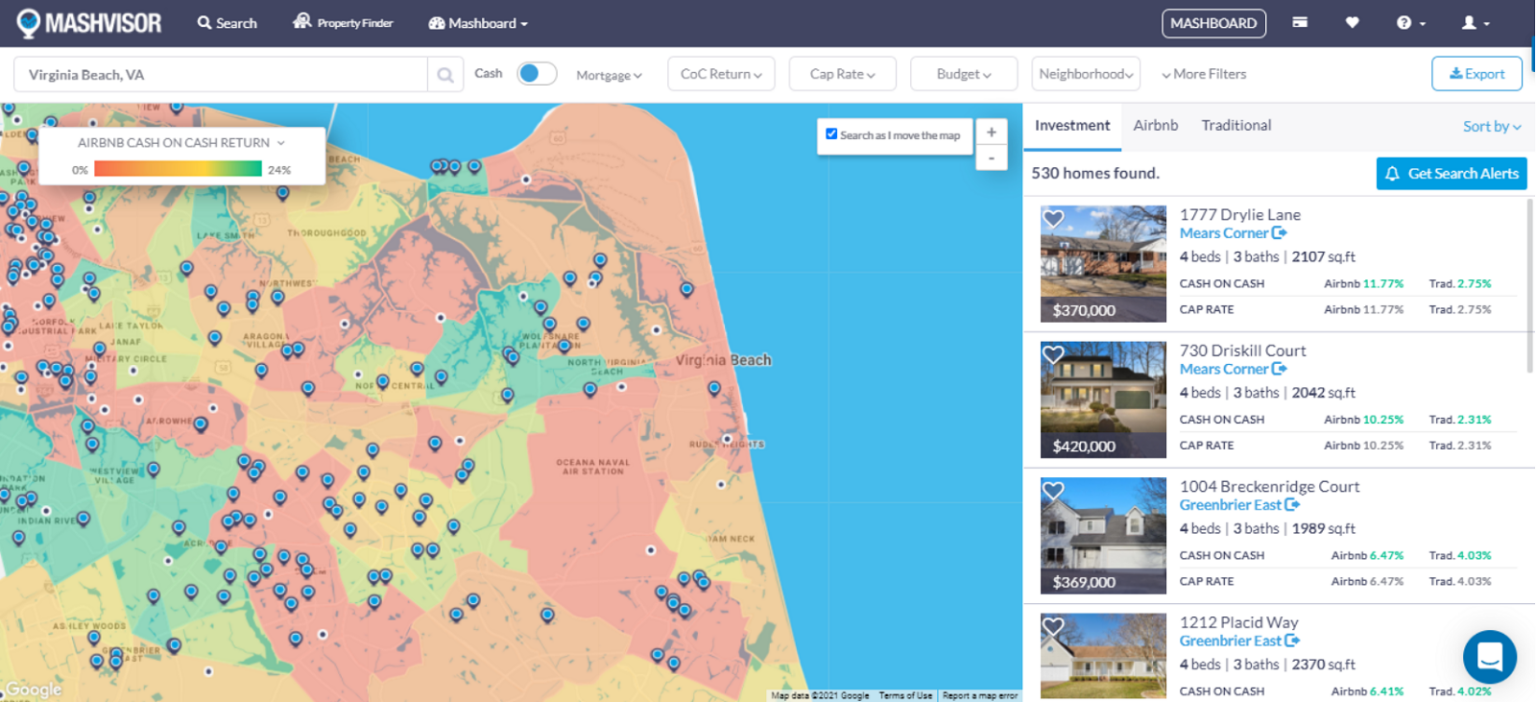Zoom in on the map
Viewport: 1536px width, 702px height.
click(x=991, y=133)
